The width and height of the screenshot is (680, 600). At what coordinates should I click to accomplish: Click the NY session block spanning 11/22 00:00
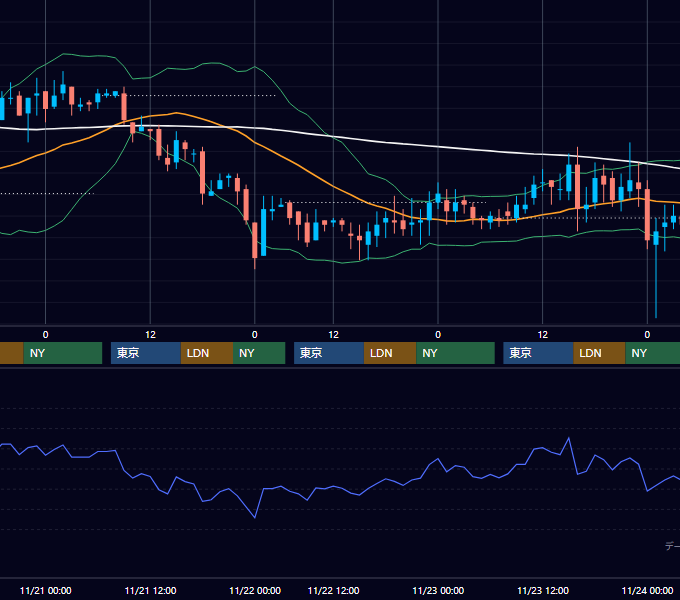pyautogui.click(x=259, y=353)
